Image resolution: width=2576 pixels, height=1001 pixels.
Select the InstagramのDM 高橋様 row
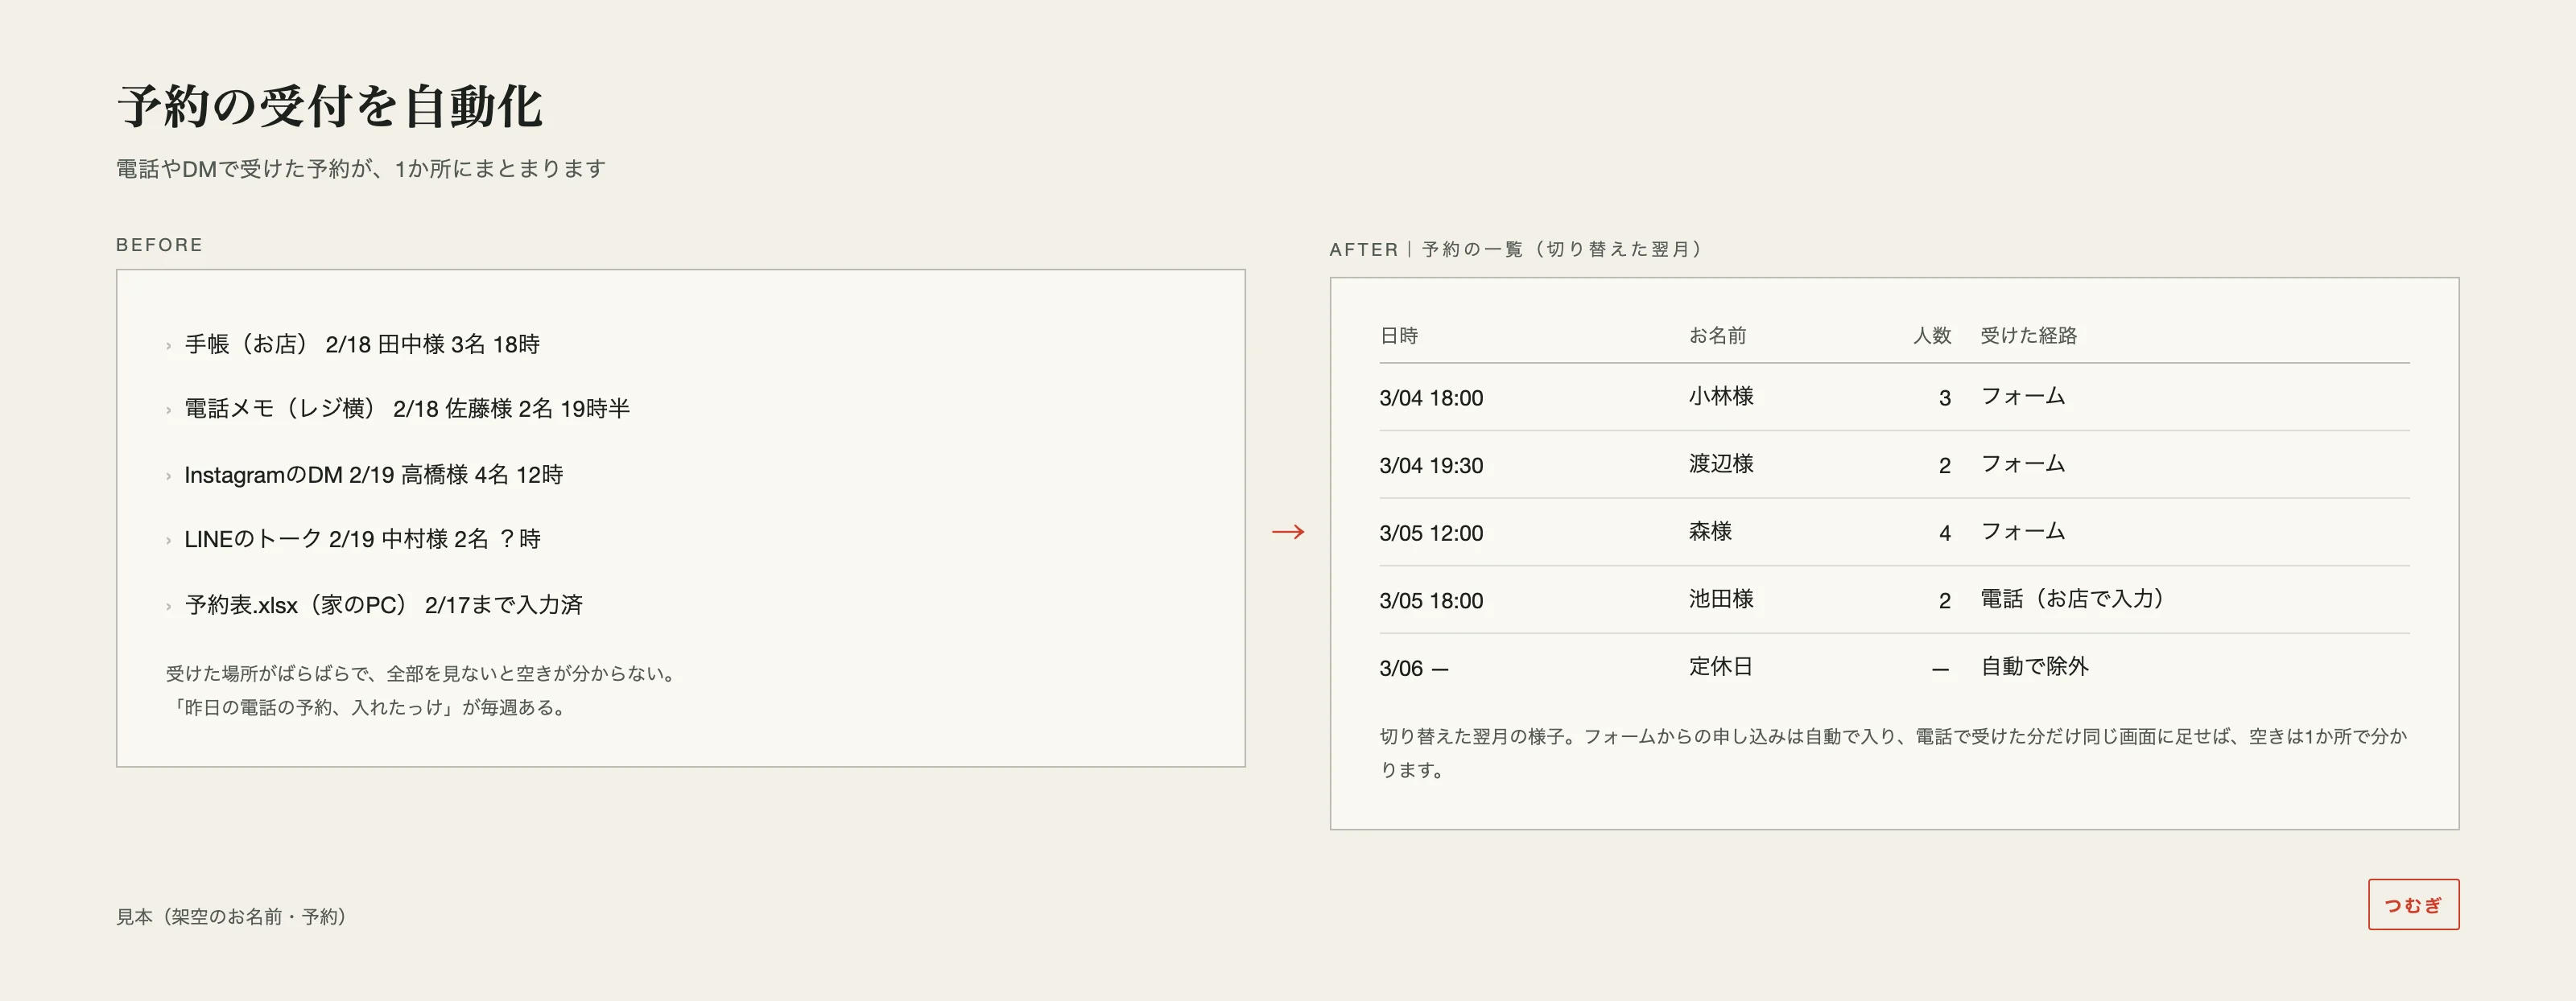(365, 475)
